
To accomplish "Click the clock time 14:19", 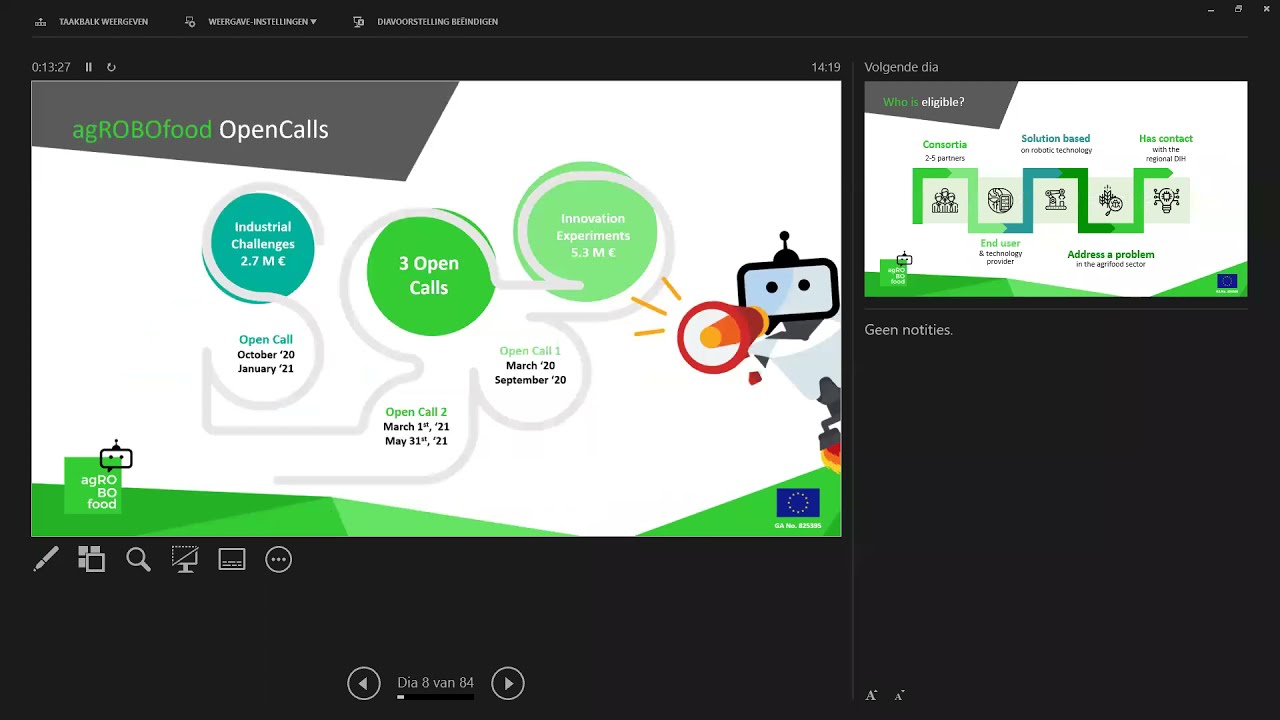I will coord(826,67).
